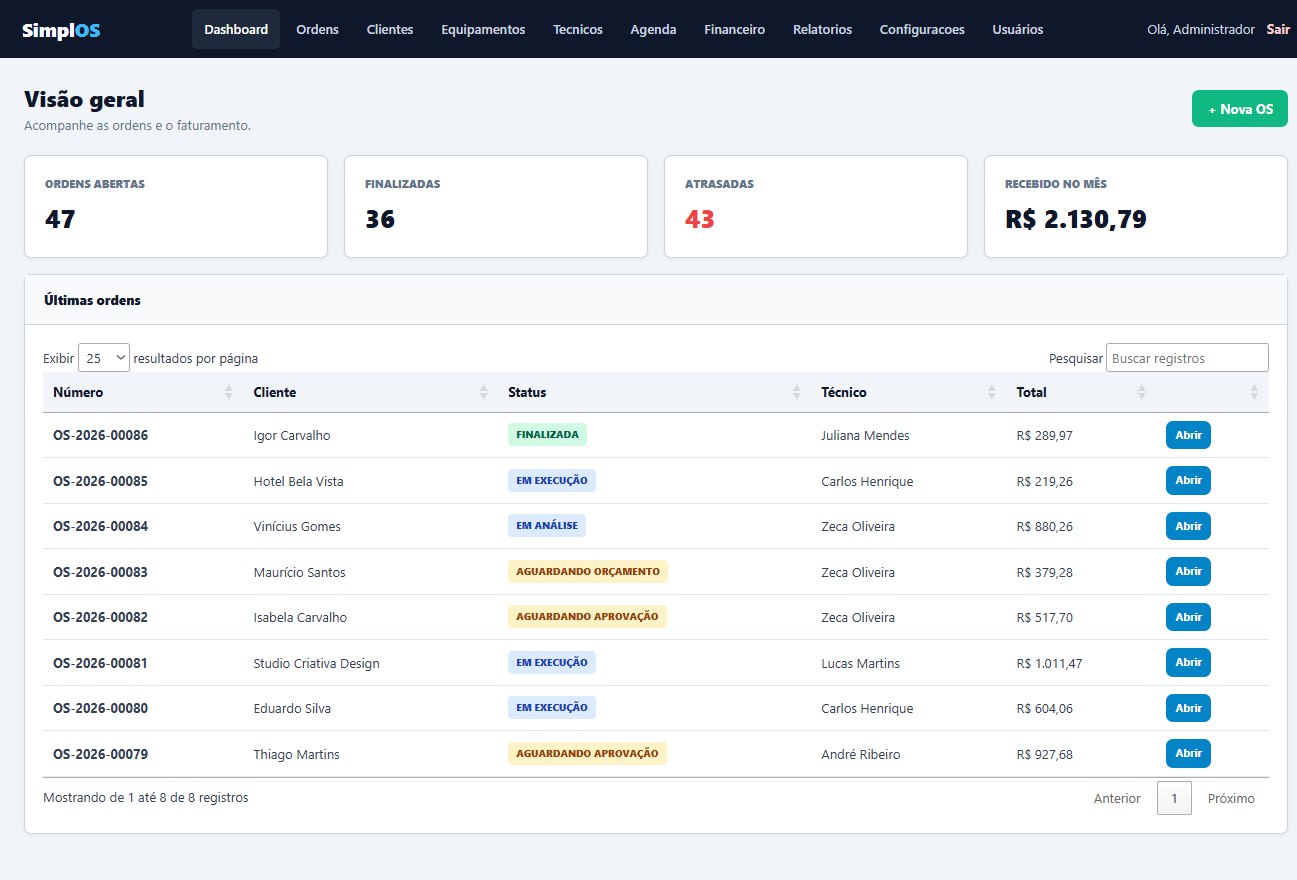Image resolution: width=1297 pixels, height=880 pixels.
Task: Open the Dashboard menu item
Action: click(236, 29)
